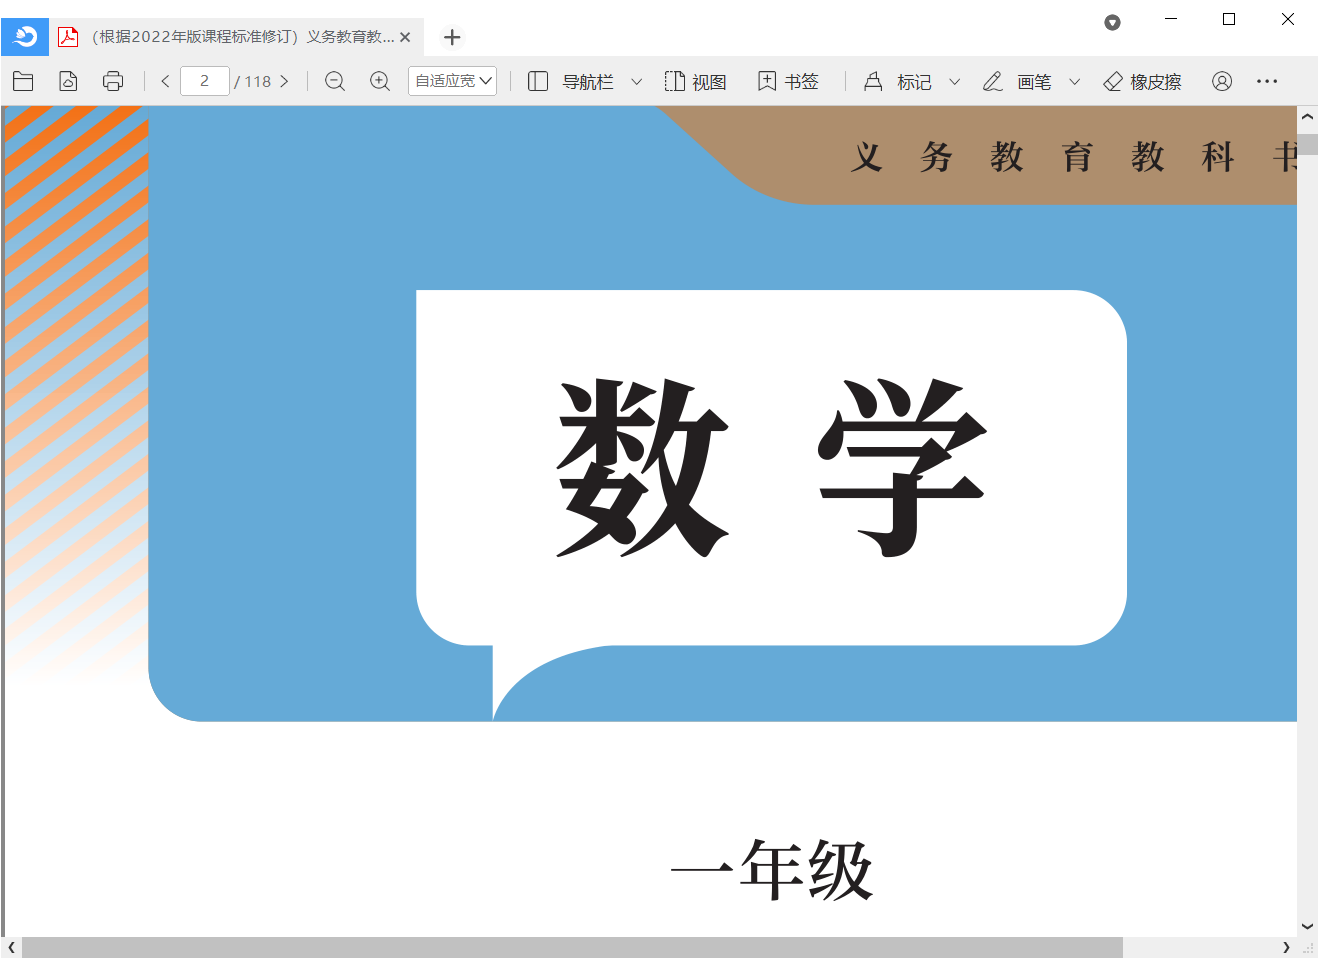Viewport: 1319px width, 959px height.
Task: Click the page number input field
Action: pyautogui.click(x=204, y=81)
